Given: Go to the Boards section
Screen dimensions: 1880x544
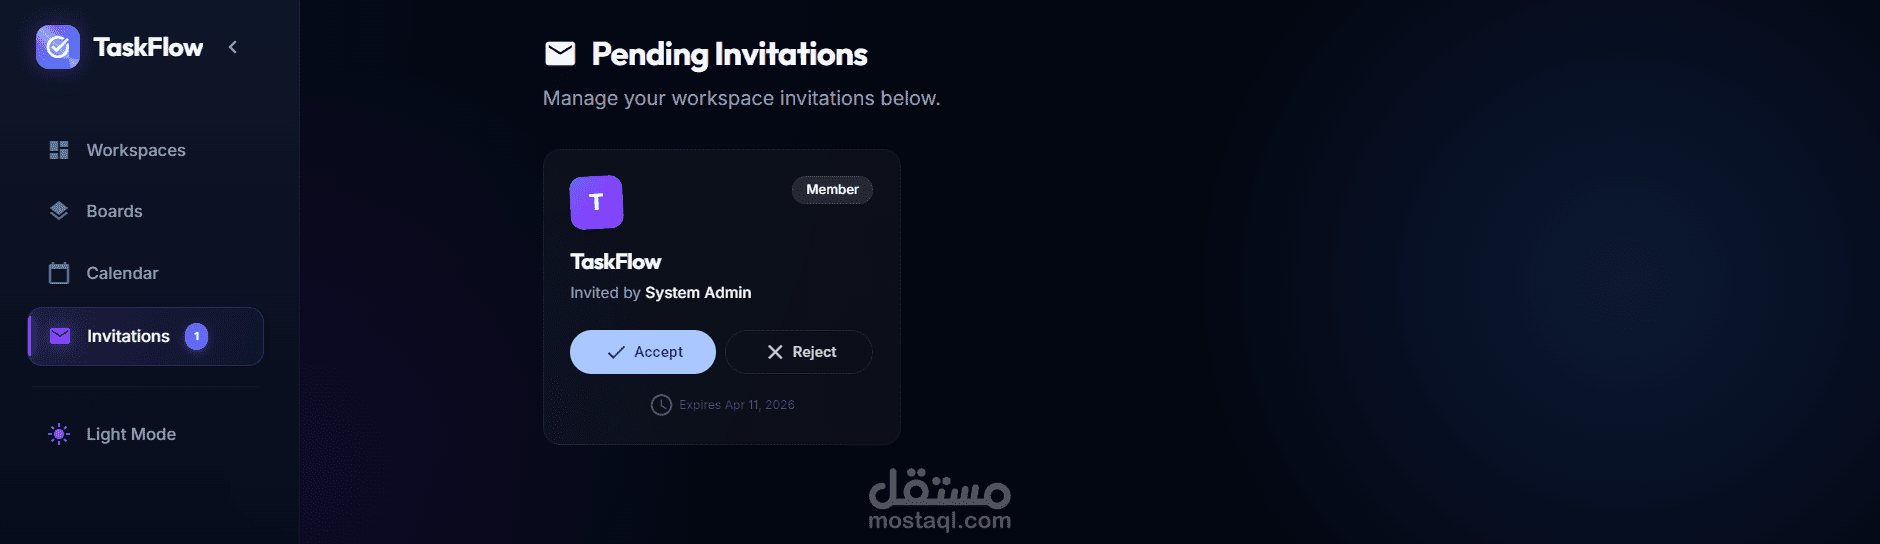Looking at the screenshot, I should click(x=114, y=211).
